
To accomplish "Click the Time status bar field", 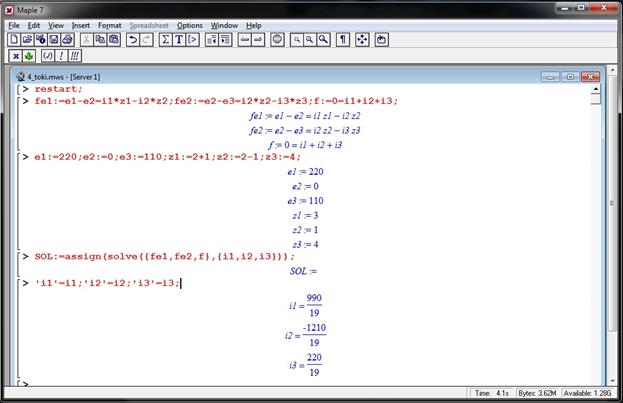I will tap(492, 393).
